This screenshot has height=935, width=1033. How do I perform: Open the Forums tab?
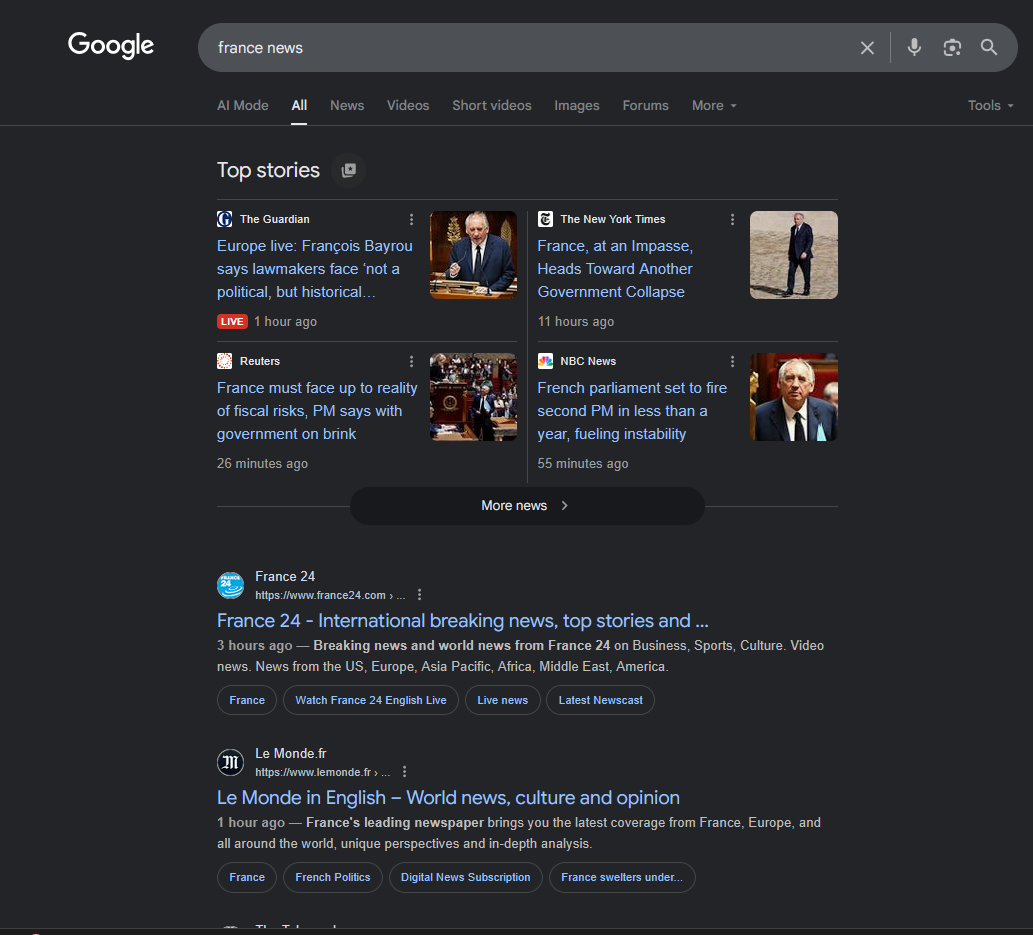click(645, 105)
